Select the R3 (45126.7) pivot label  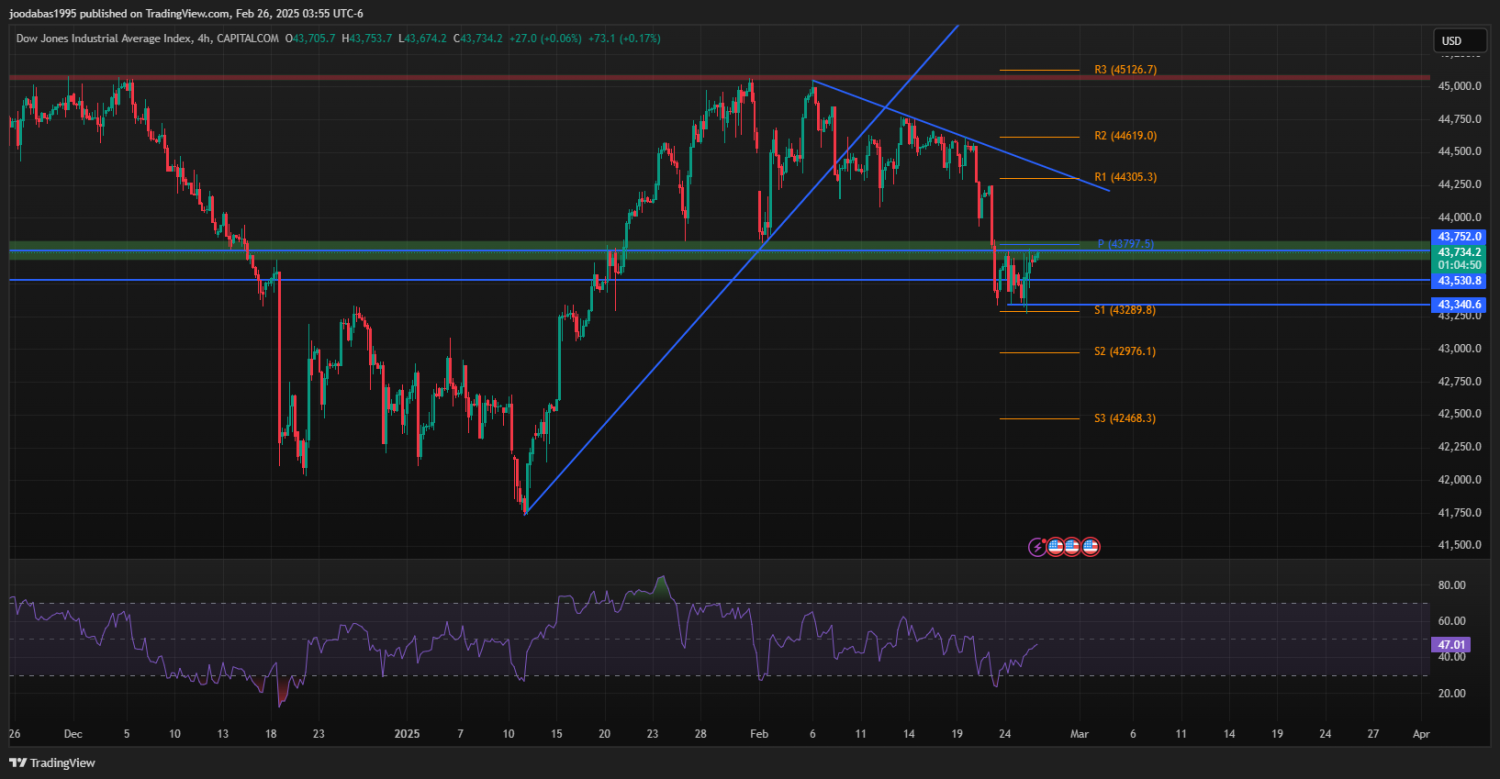(1124, 70)
